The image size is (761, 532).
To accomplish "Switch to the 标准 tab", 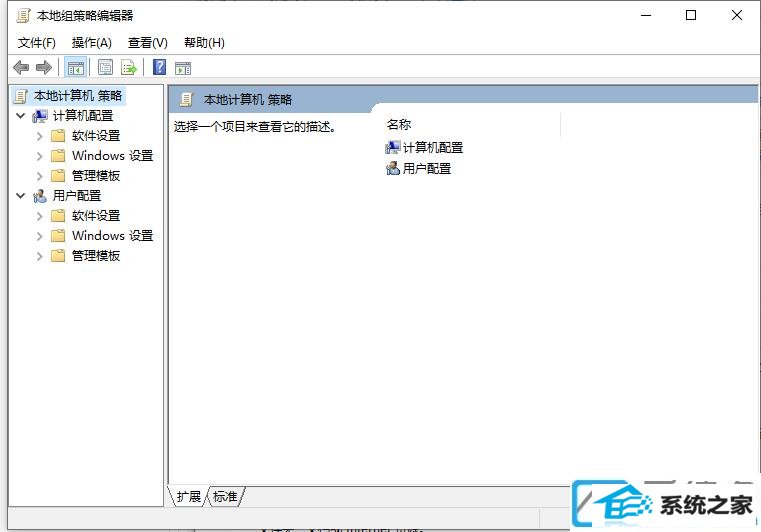I will (x=225, y=496).
